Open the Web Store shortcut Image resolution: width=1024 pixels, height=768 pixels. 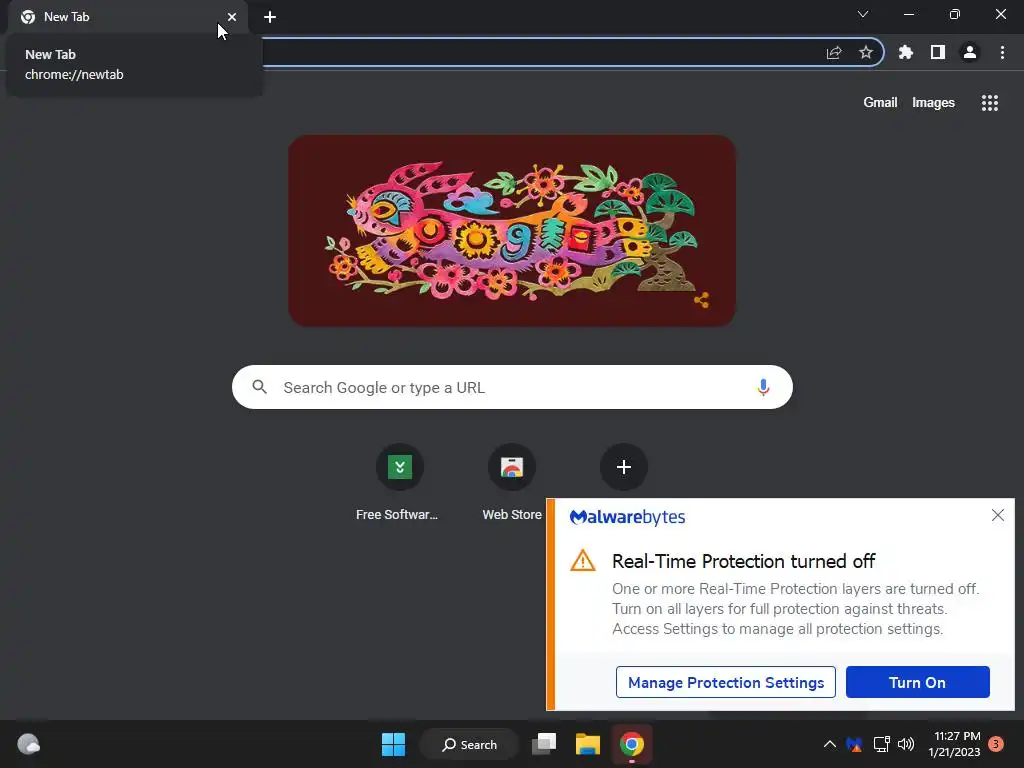(x=512, y=482)
